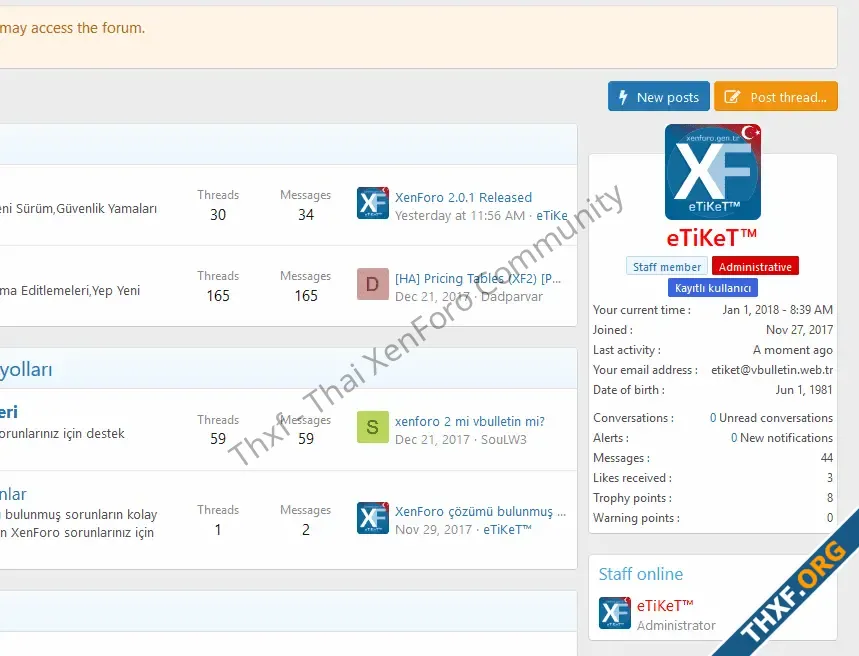Click the lightning bolt New posts icon
Image resolution: width=859 pixels, height=656 pixels.
point(623,97)
